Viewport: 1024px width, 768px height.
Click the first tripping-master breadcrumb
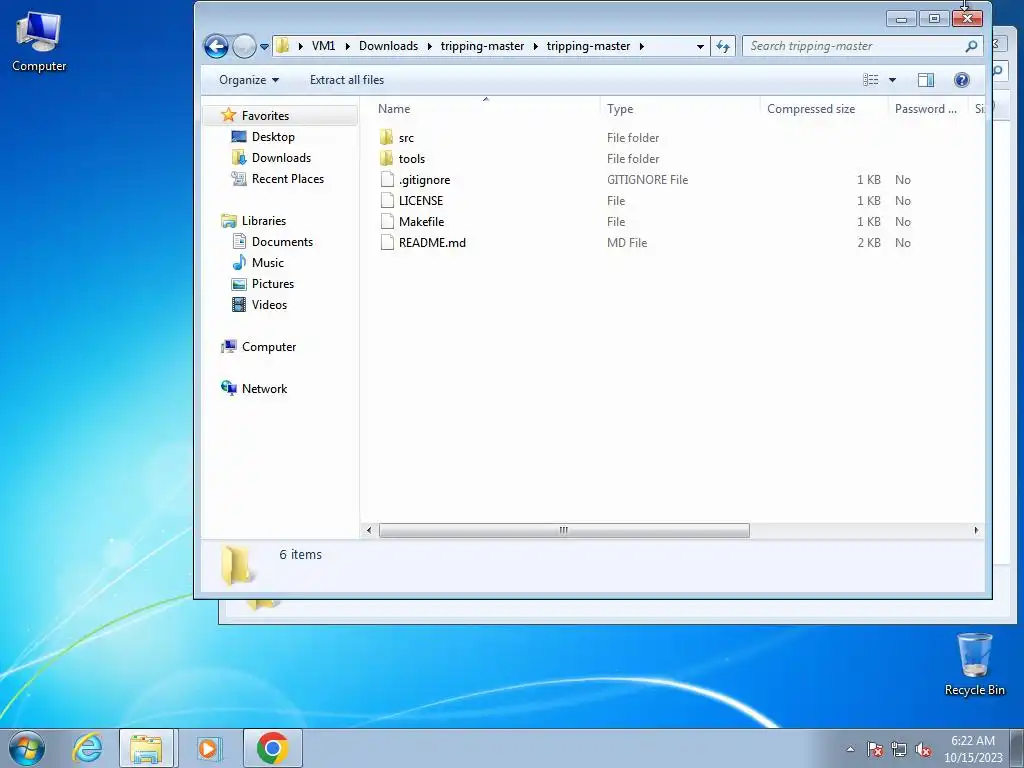point(482,46)
